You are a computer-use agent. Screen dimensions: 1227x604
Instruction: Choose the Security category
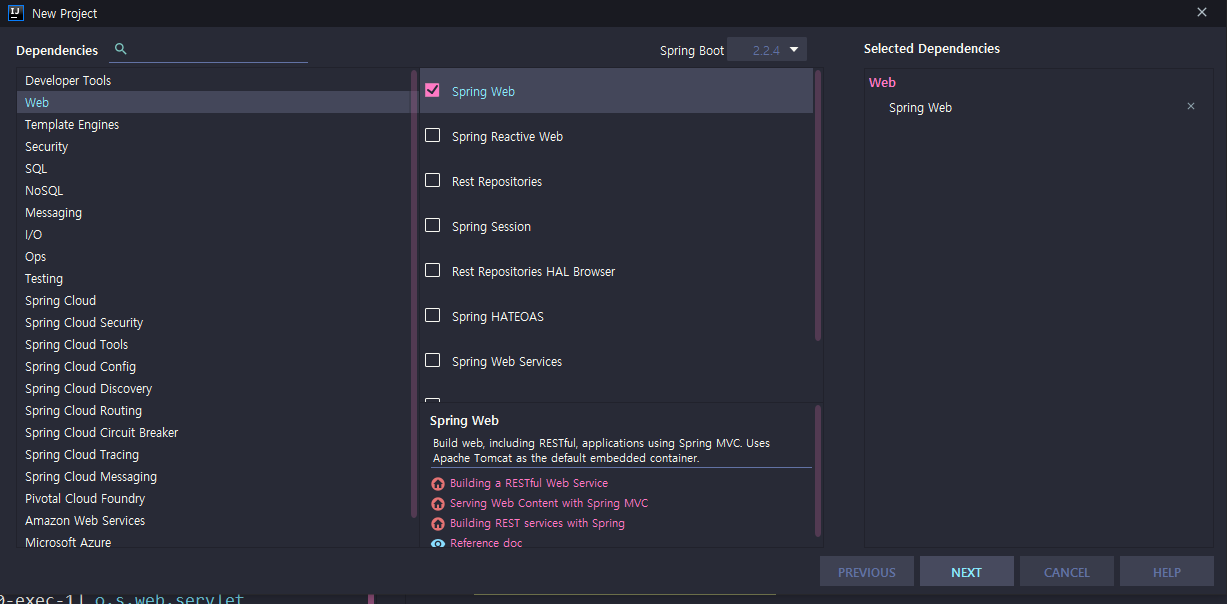[x=213, y=146]
